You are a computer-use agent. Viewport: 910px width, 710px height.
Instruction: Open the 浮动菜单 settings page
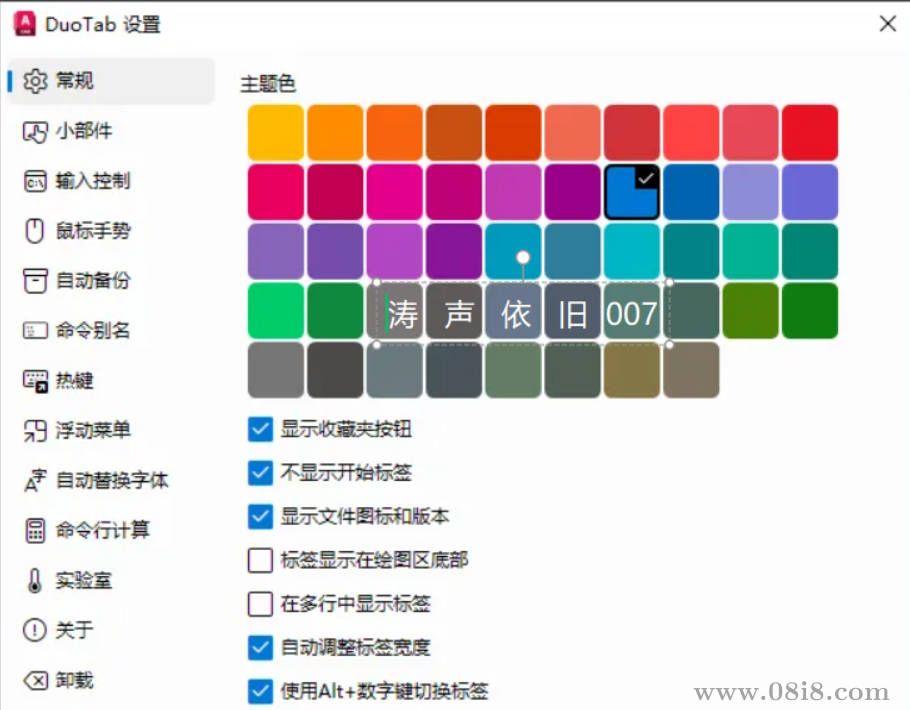(92, 431)
